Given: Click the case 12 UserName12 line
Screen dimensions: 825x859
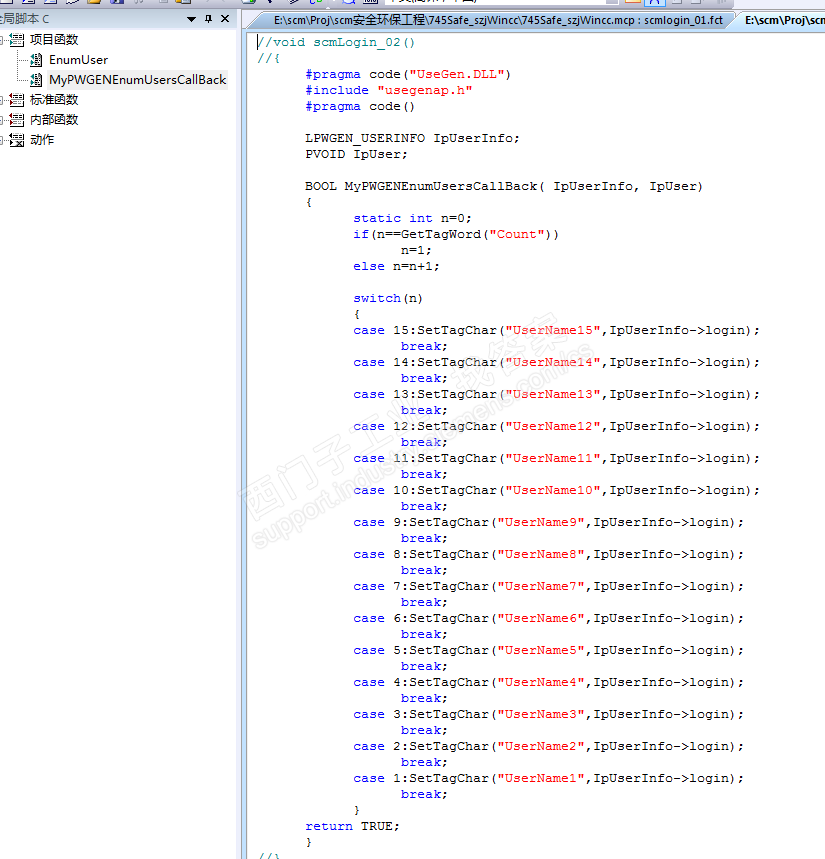Looking at the screenshot, I should click(557, 426).
